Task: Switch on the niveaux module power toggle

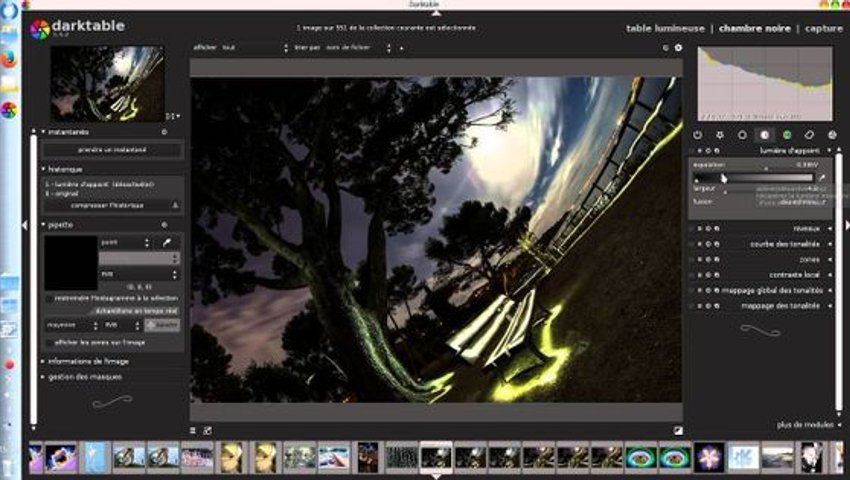Action: pyautogui.click(x=691, y=229)
